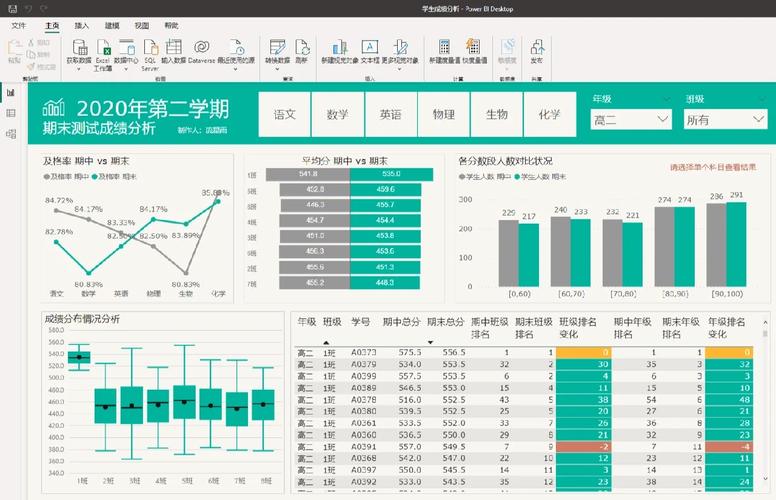
Task: Click the 输入数据 (Enter data) icon
Action: [174, 47]
